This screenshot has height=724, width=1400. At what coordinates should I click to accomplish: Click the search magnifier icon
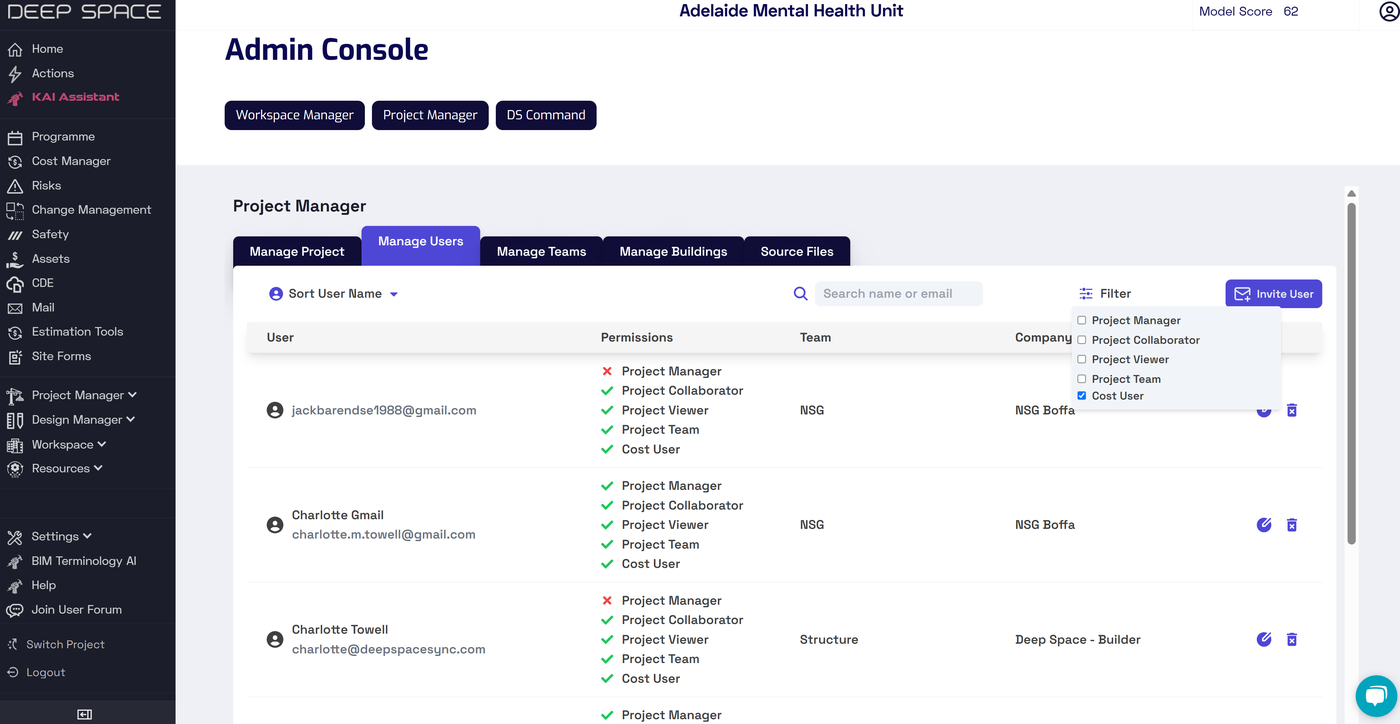pos(801,294)
